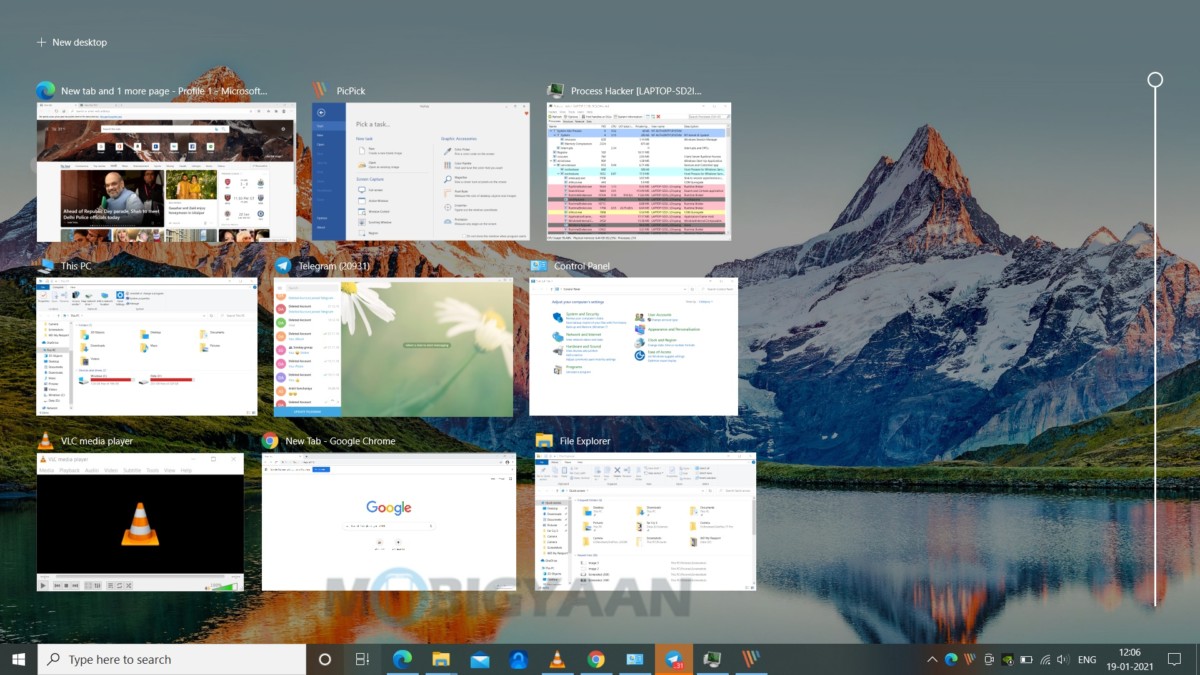
Task: Open the Media menu in VLC thumbnail
Action: click(46, 469)
